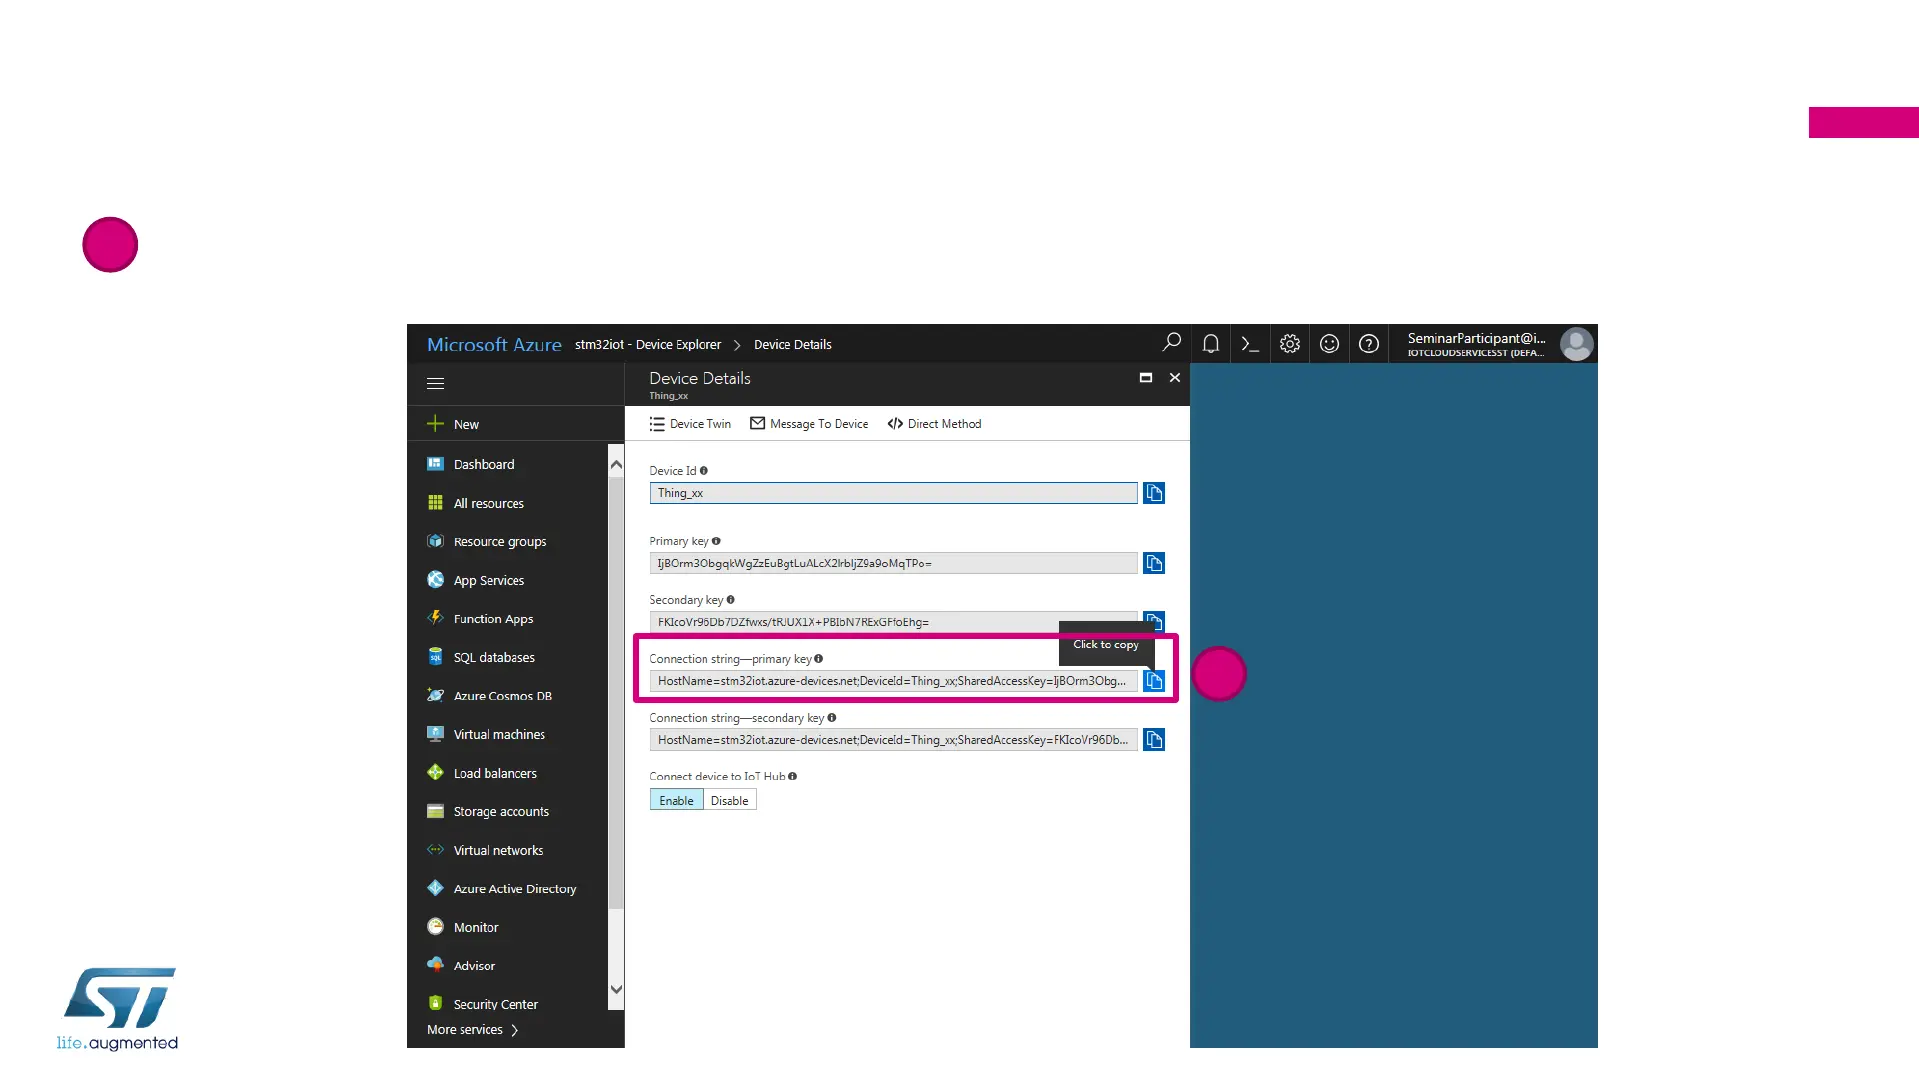Open Message To Device
The width and height of the screenshot is (1919, 1080).
(809, 424)
